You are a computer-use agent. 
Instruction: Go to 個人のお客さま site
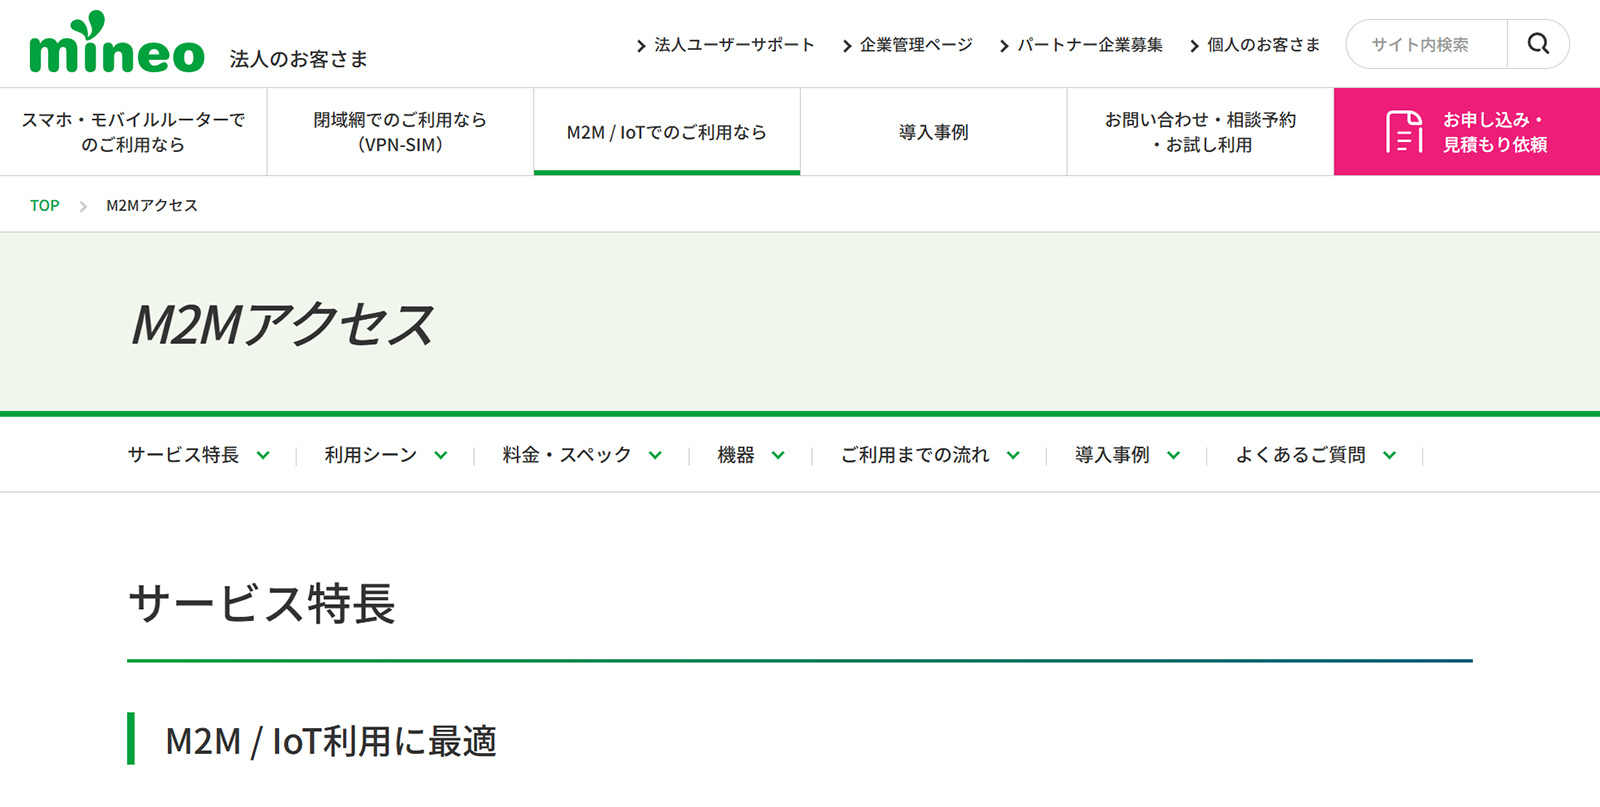1263,45
